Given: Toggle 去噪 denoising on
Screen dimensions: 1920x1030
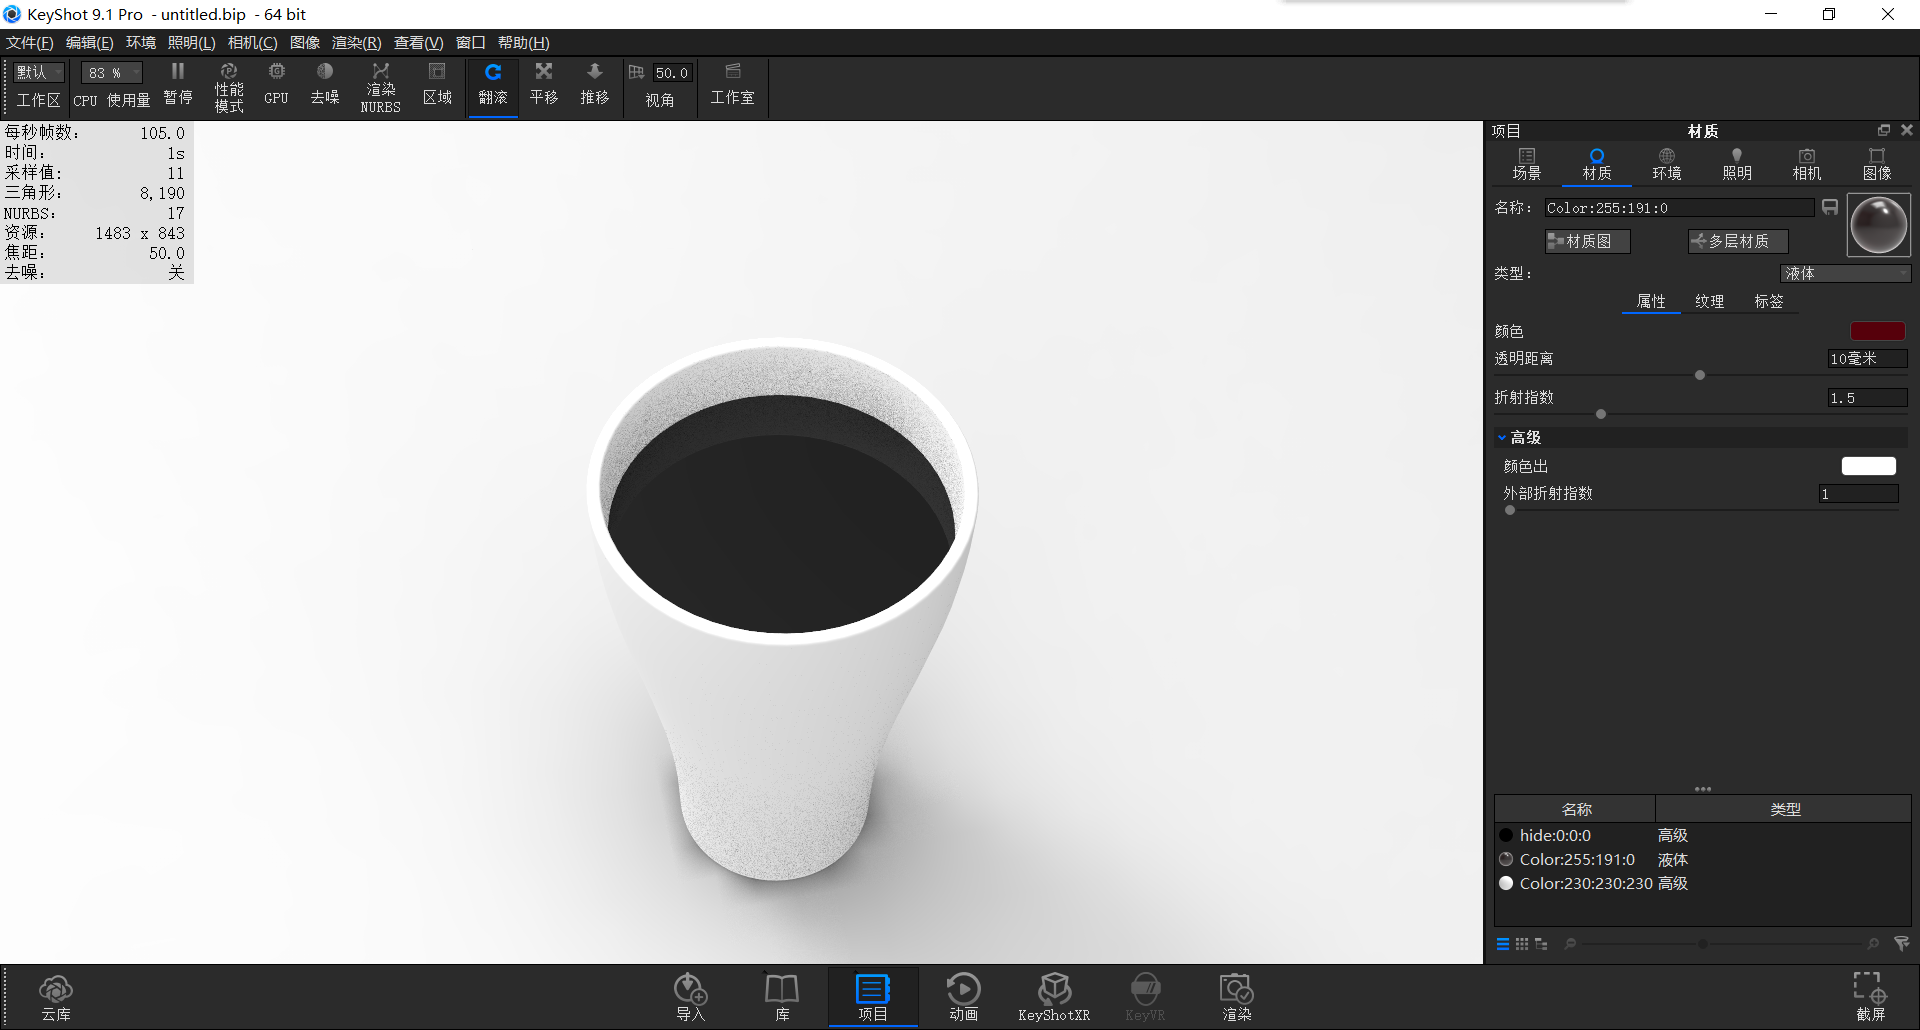Looking at the screenshot, I should tap(324, 85).
